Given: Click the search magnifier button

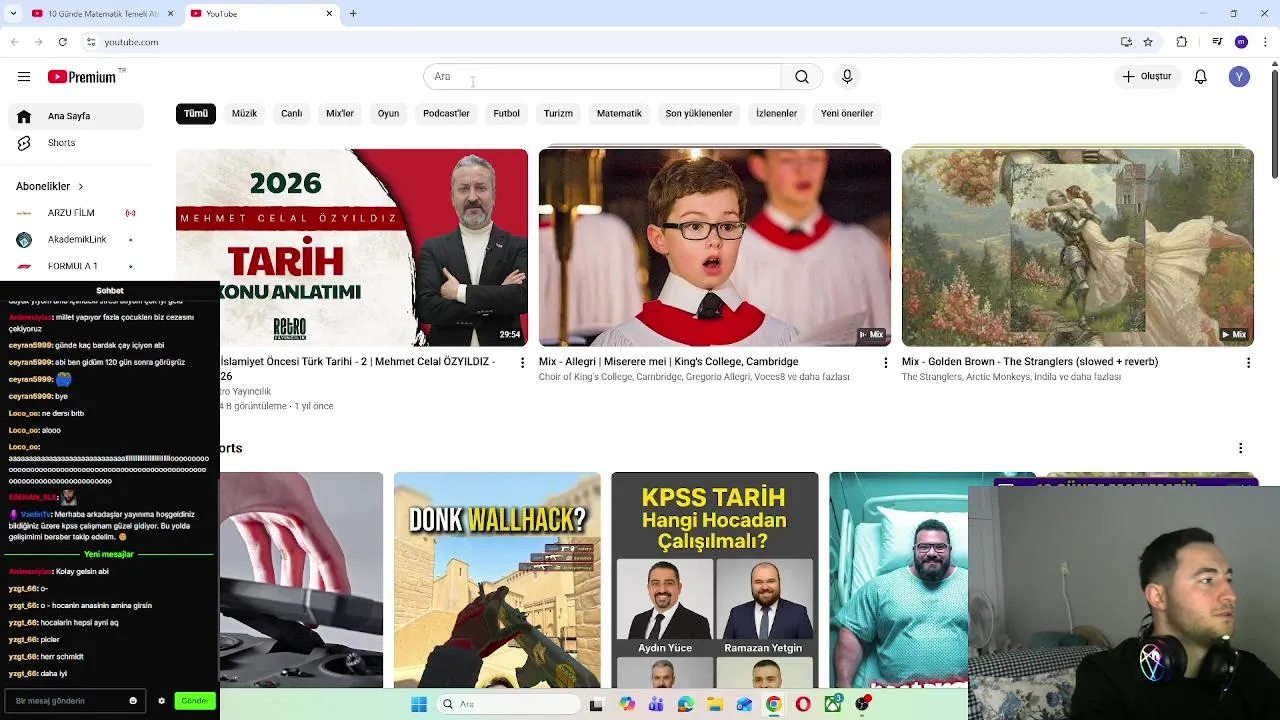Looking at the screenshot, I should tap(802, 77).
